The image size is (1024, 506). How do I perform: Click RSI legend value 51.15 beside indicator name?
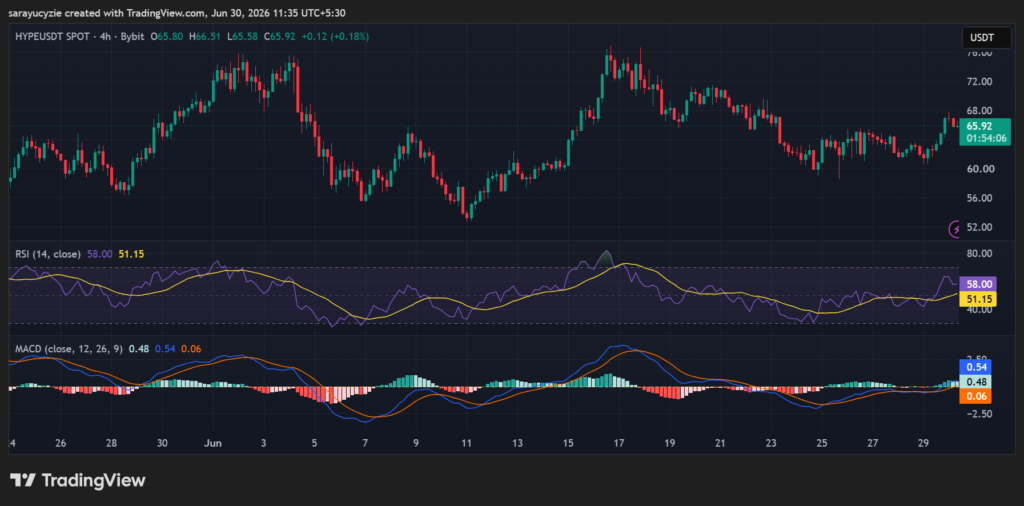130,254
